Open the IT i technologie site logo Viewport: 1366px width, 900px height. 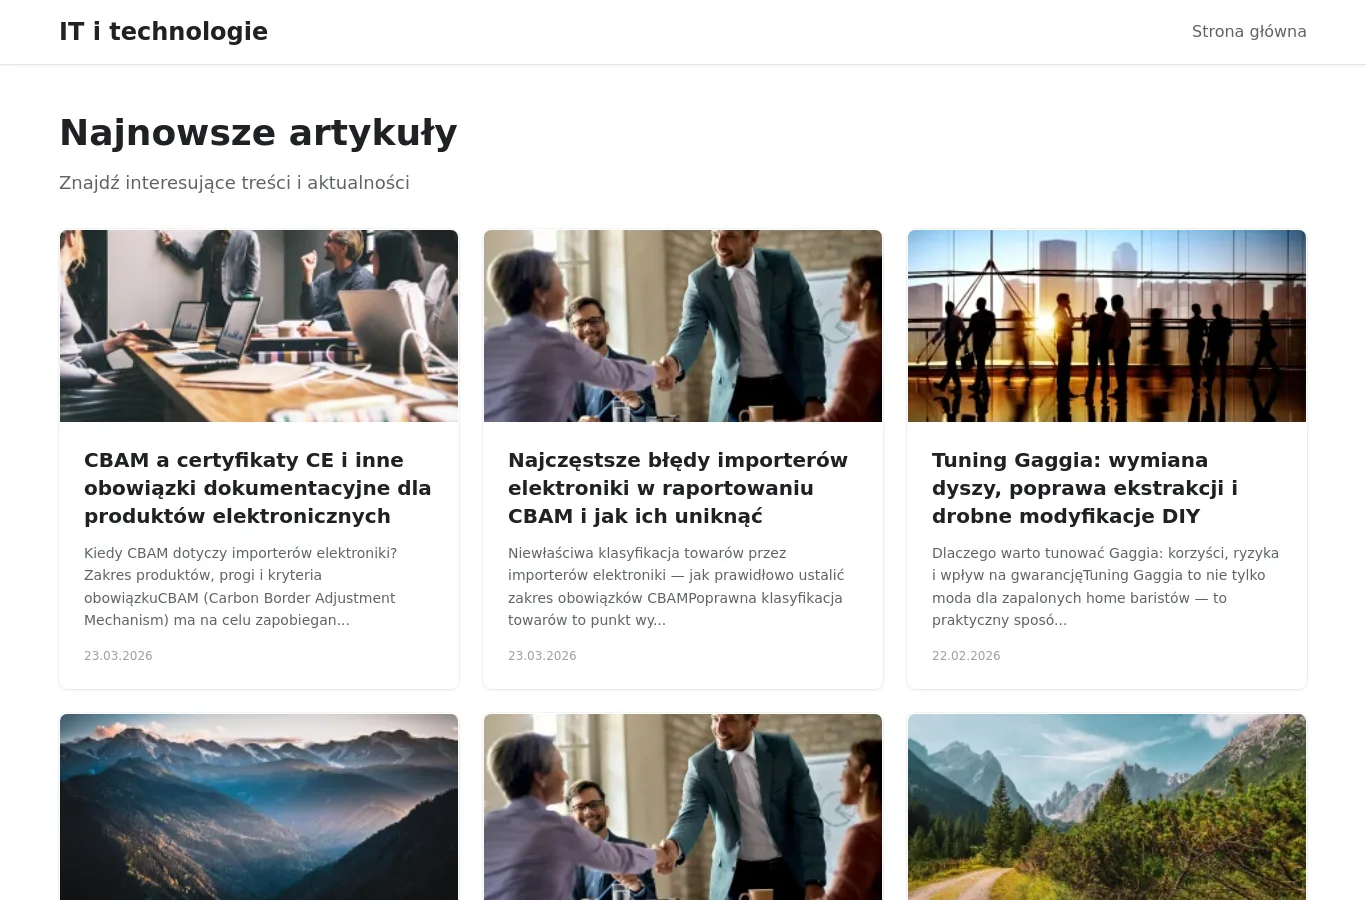pyautogui.click(x=163, y=32)
